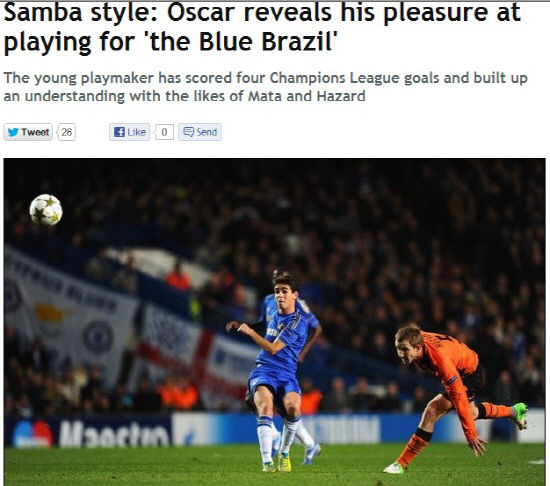Send the article using Facebook Send
This screenshot has height=486, width=550.
[x=200, y=132]
